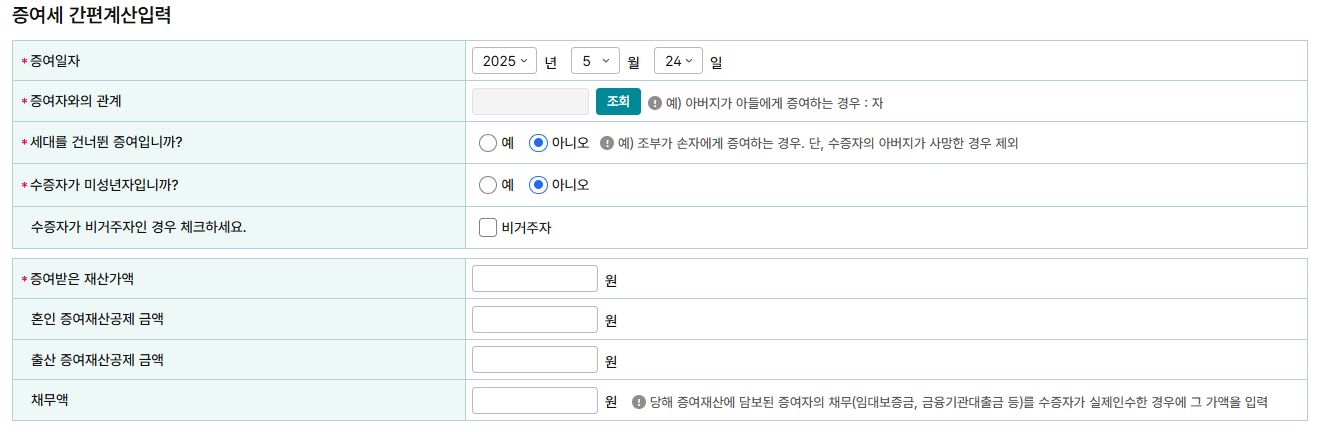This screenshot has height=432, width=1321.
Task: Open the year 2025 dropdown
Action: coord(505,61)
